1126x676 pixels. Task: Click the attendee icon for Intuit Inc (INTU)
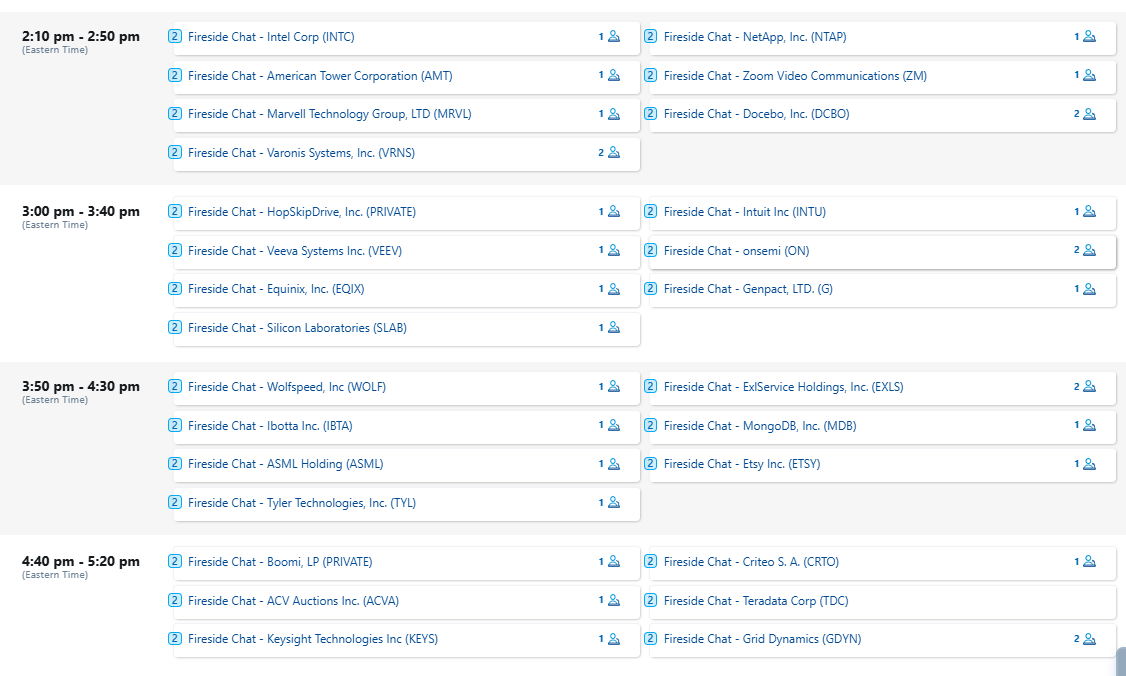coord(1089,211)
